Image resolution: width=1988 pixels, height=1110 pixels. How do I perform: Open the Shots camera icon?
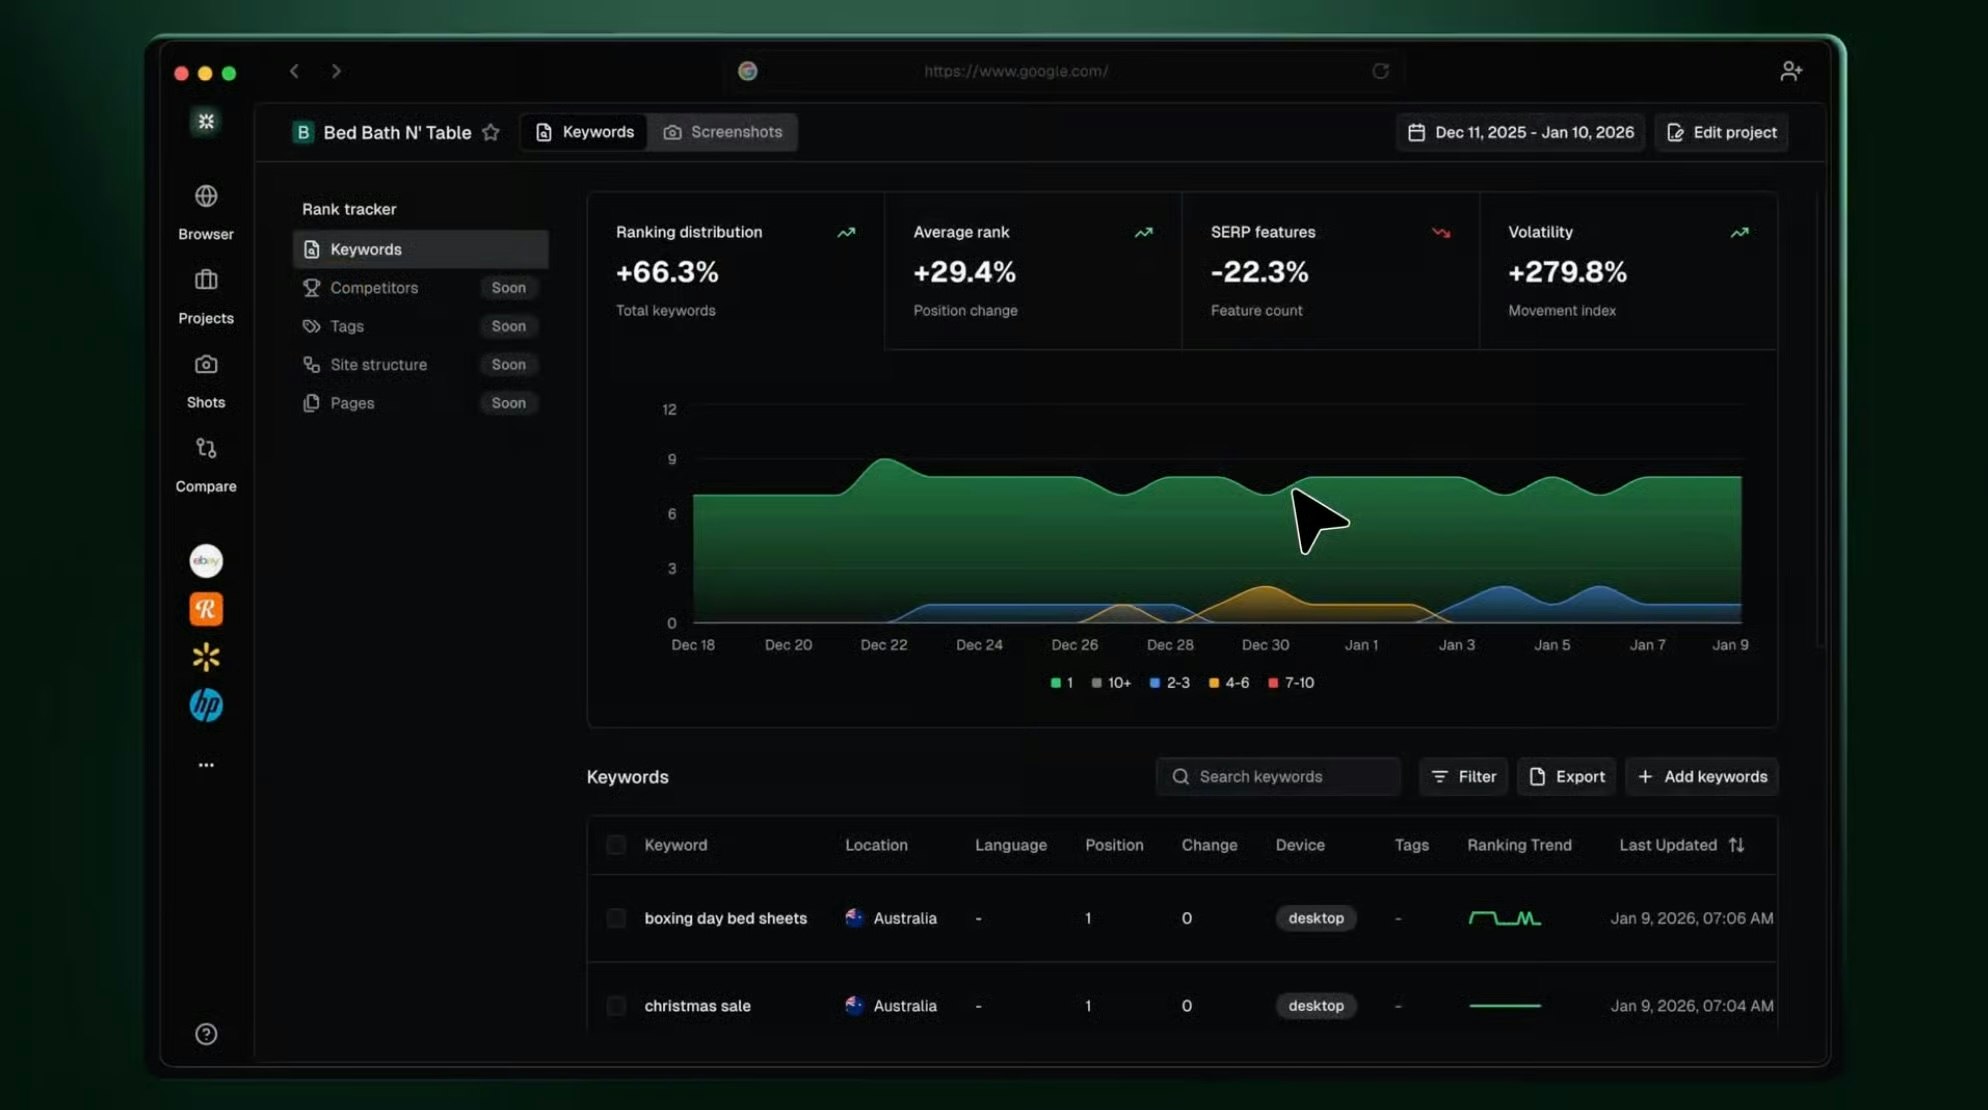206,364
